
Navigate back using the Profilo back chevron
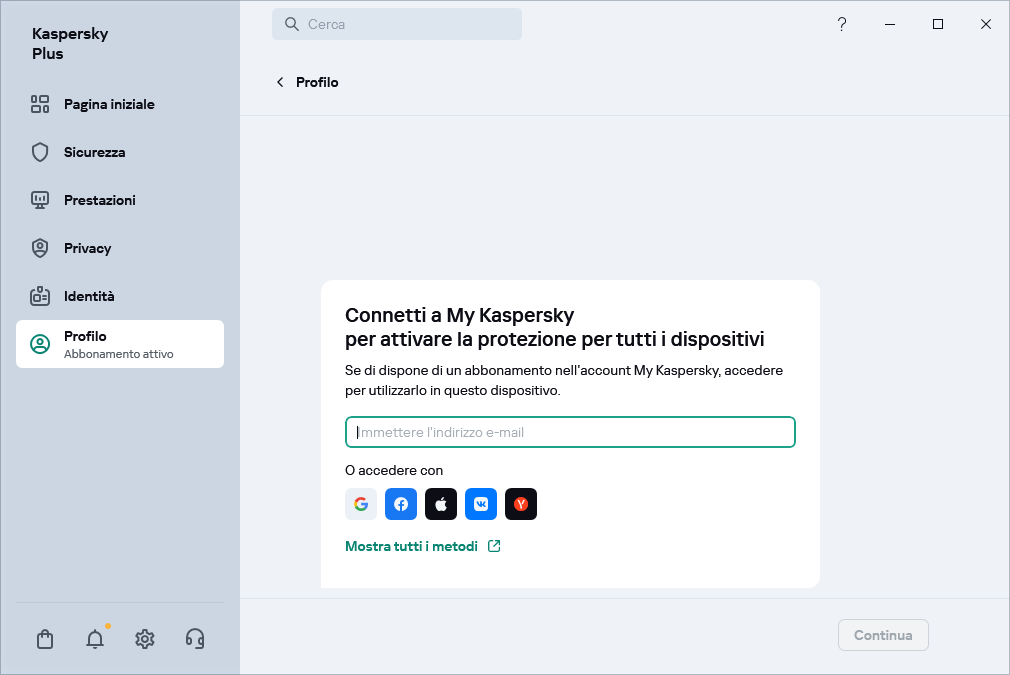point(280,82)
